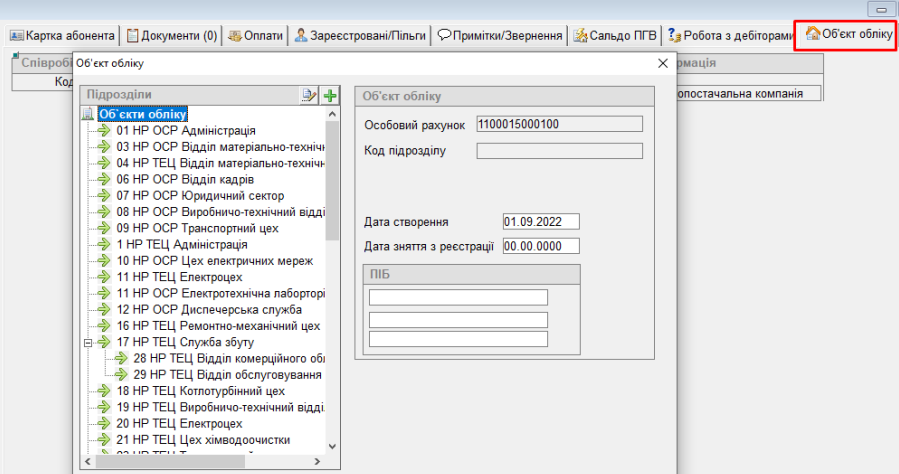899x474 pixels.
Task: Select 28 НР ТЕЦ Відділ комерційного child item
Action: coord(229,358)
